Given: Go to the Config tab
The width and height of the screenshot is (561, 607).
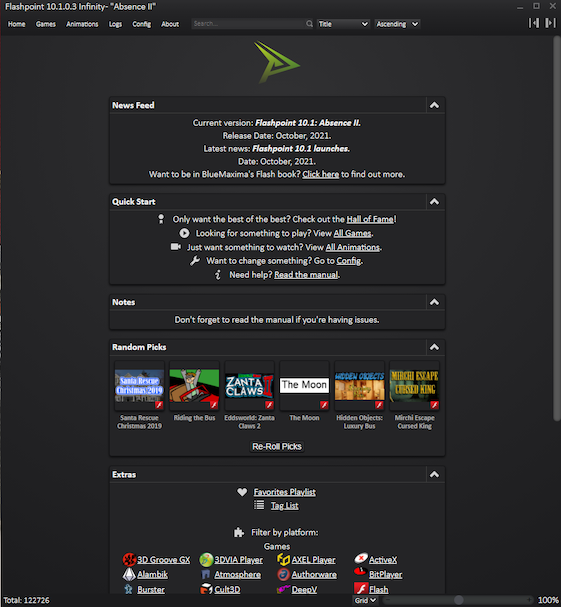Looking at the screenshot, I should (x=142, y=24).
